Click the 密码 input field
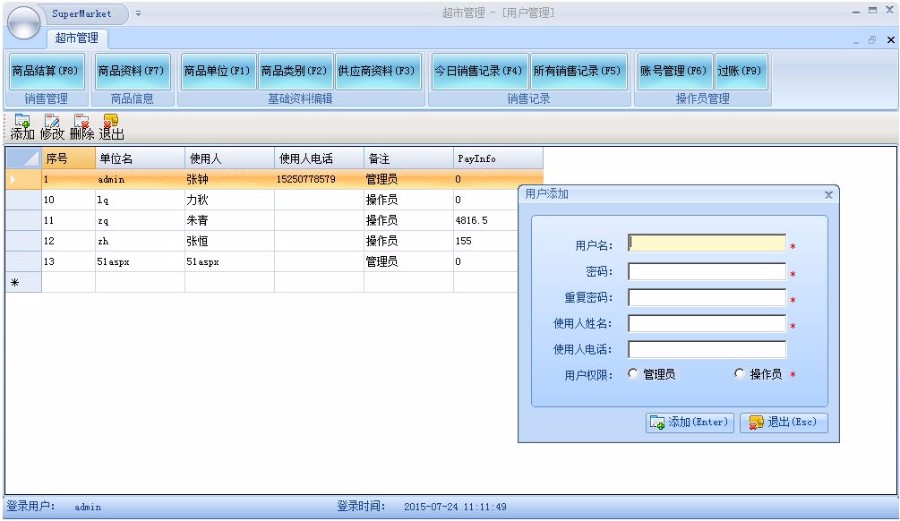The width and height of the screenshot is (900, 521). pyautogui.click(x=707, y=271)
